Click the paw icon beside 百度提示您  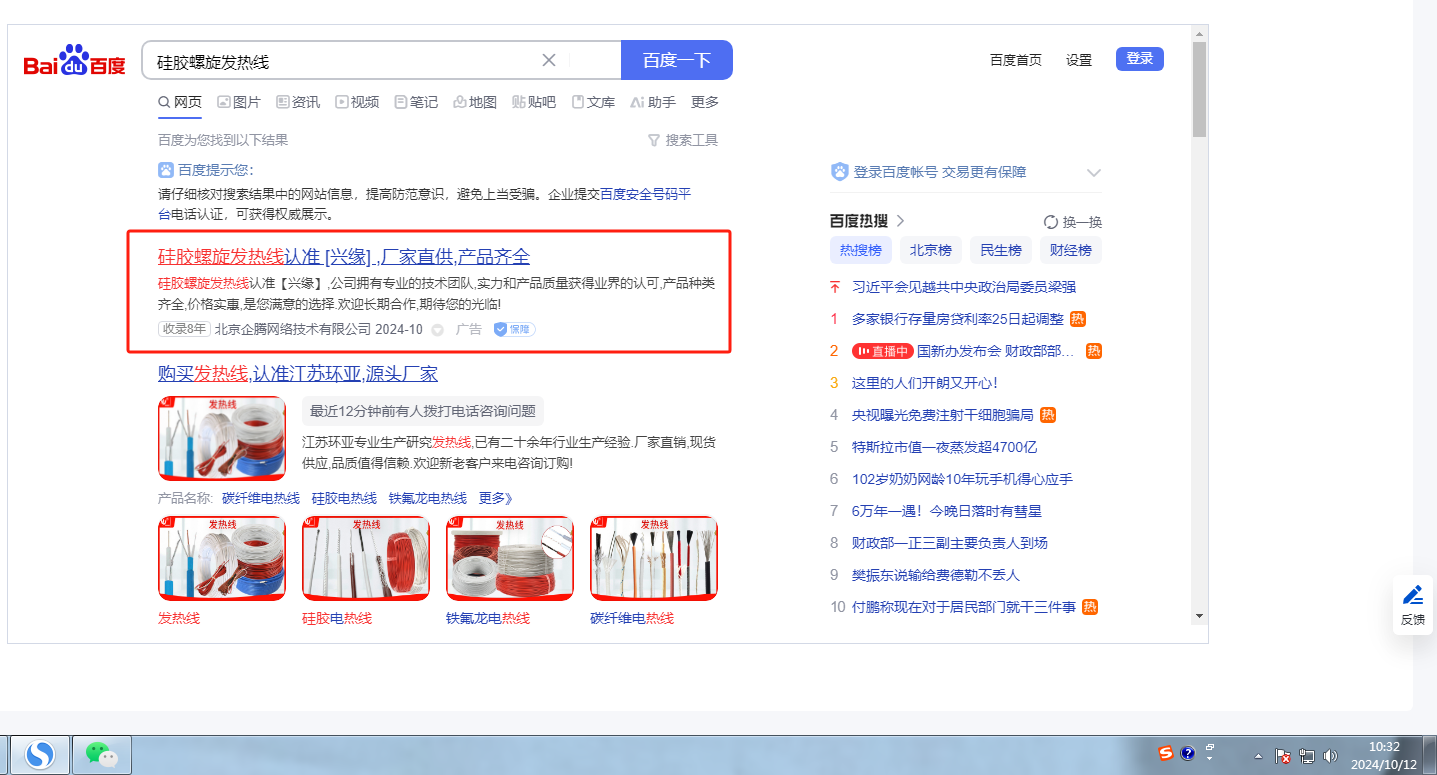click(x=166, y=170)
